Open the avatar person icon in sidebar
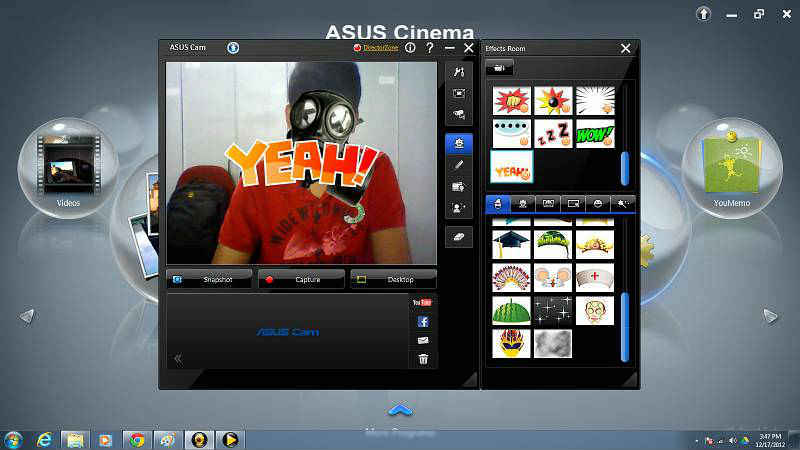 click(459, 208)
